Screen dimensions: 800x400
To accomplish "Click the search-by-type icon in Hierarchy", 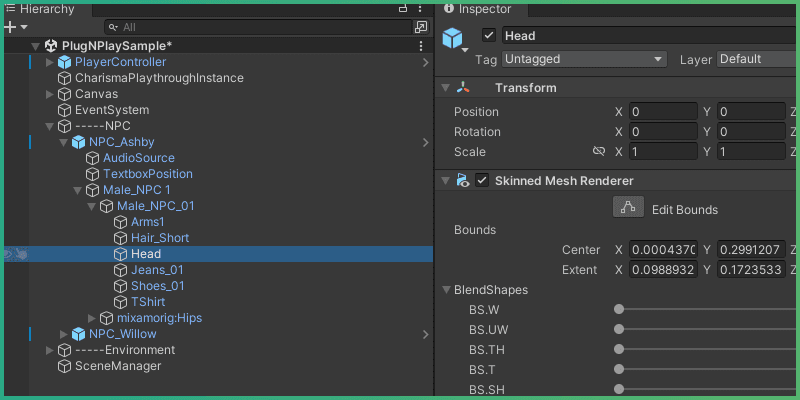I will [421, 27].
